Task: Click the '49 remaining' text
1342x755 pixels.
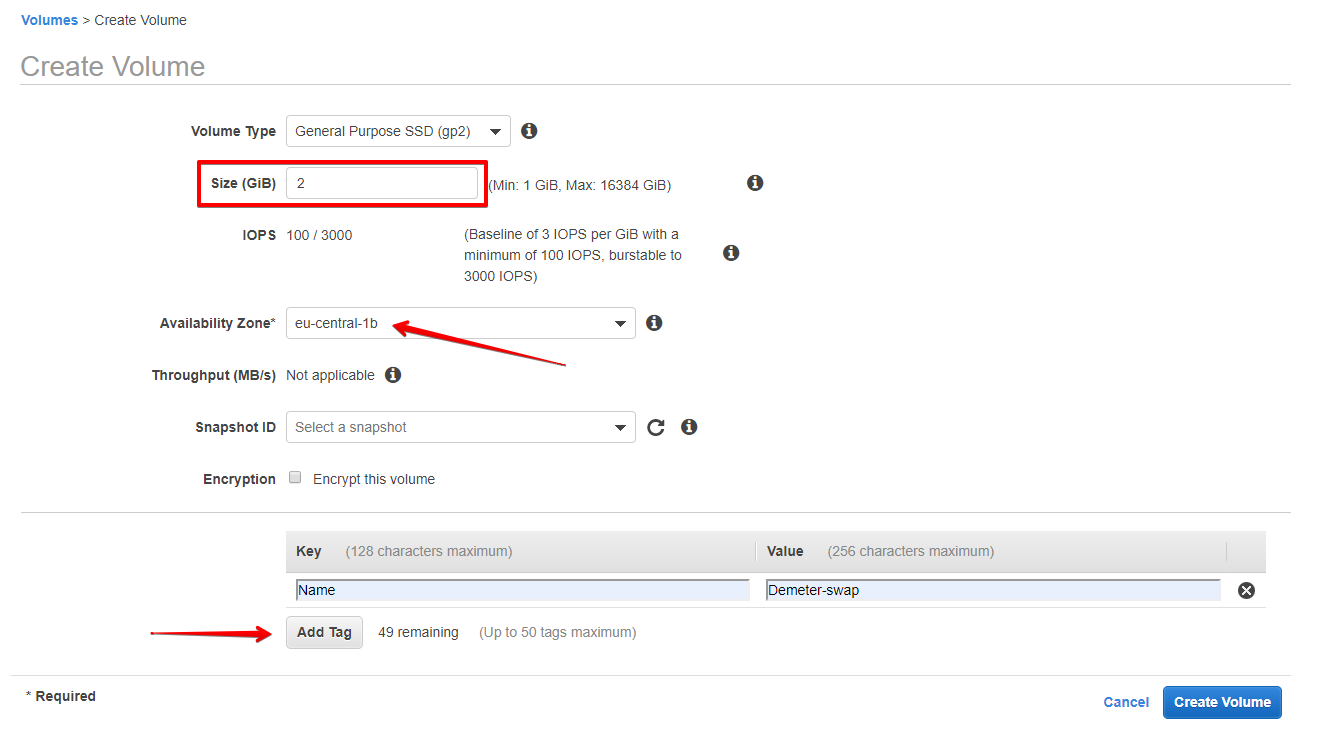Action: coord(418,632)
